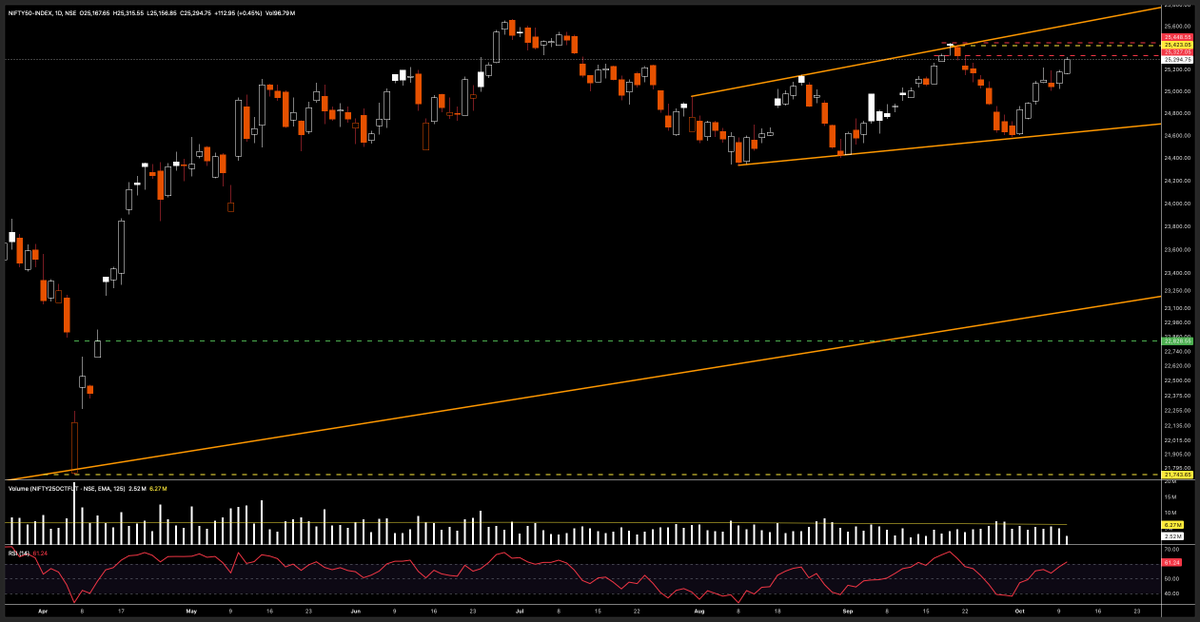Viewport: 1200px width, 622px height.
Task: Click the white 2.52M volume axis label
Action: point(1174,536)
